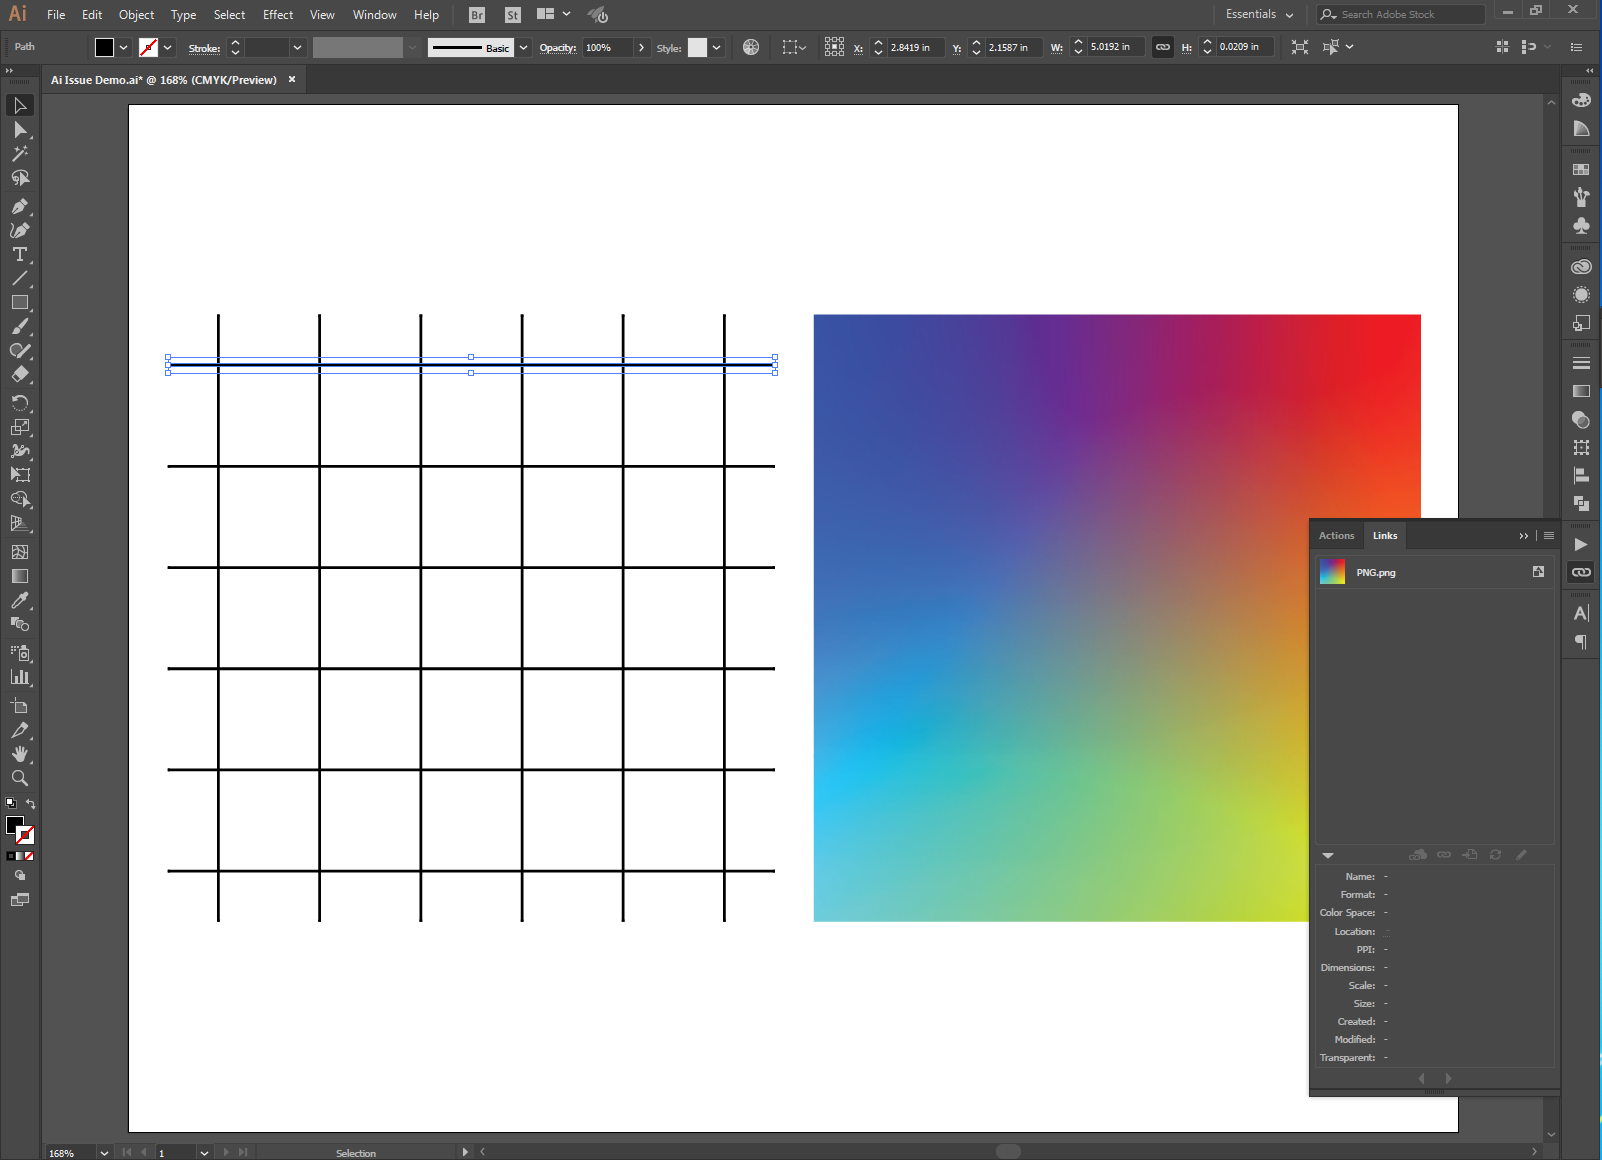Viewport: 1602px width, 1160px height.
Task: Select the Magic Wand tool
Action: [x=20, y=154]
